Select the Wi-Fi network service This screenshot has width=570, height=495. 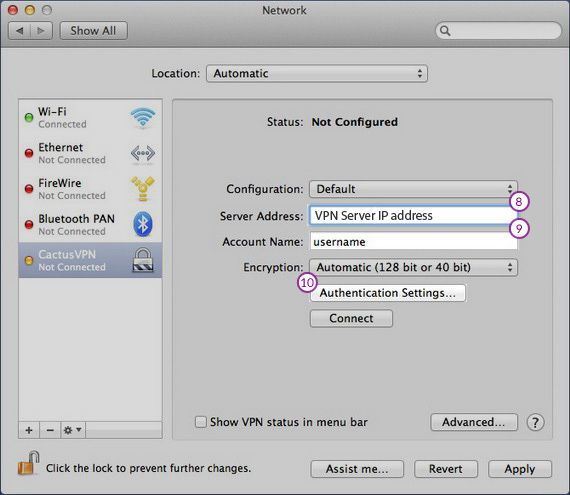tap(90, 117)
